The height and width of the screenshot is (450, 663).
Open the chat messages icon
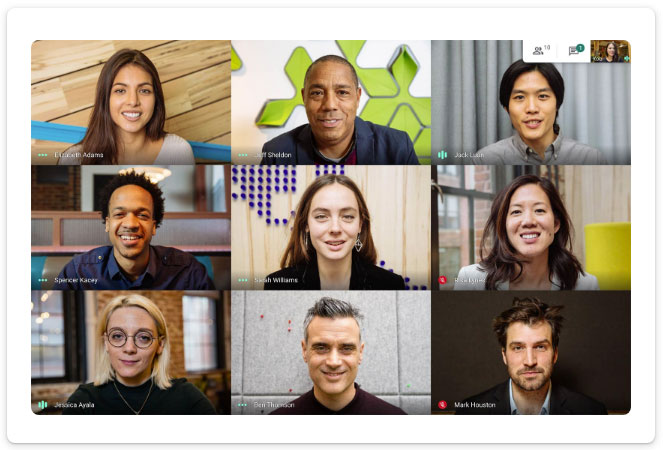click(574, 51)
